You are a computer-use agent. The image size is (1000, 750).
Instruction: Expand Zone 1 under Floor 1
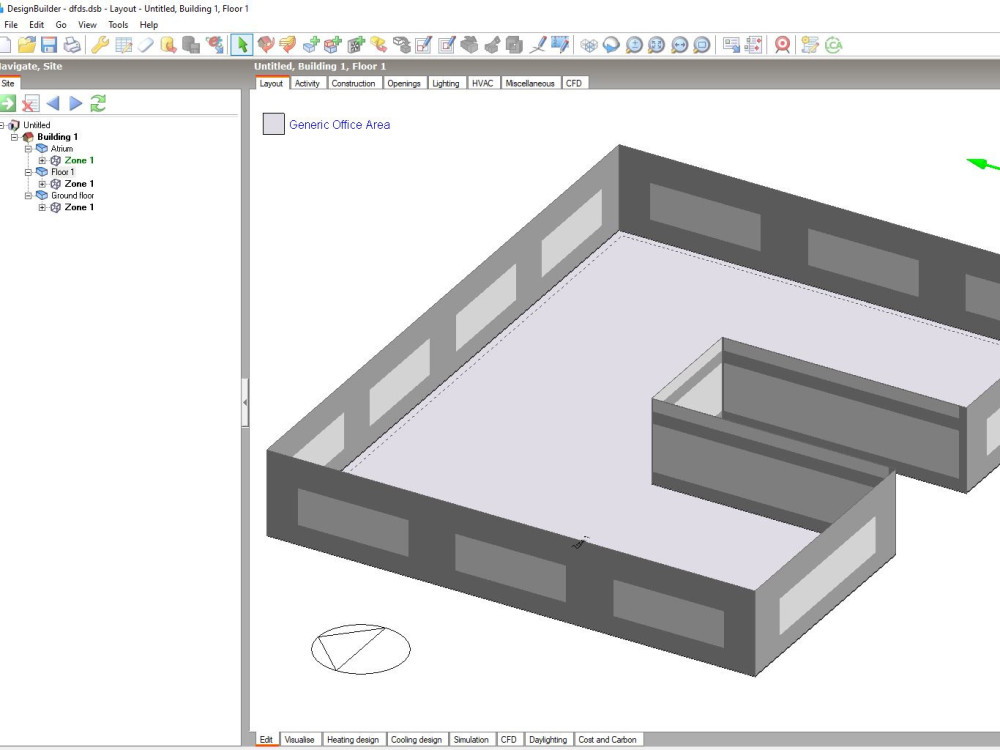pos(42,184)
